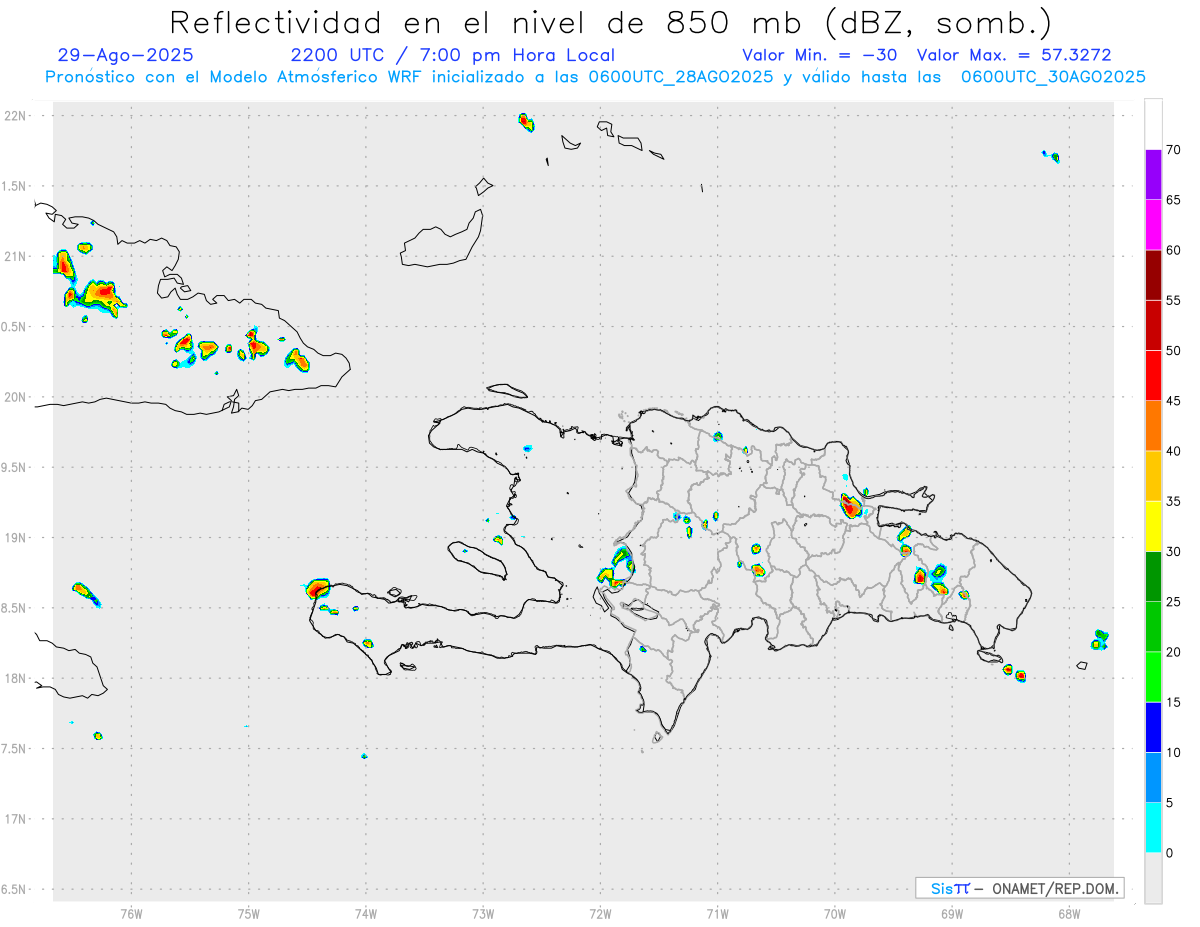Image resolution: width=1200 pixels, height=927 pixels.
Task: Click the '15' value on the color scale
Action: 1174,702
